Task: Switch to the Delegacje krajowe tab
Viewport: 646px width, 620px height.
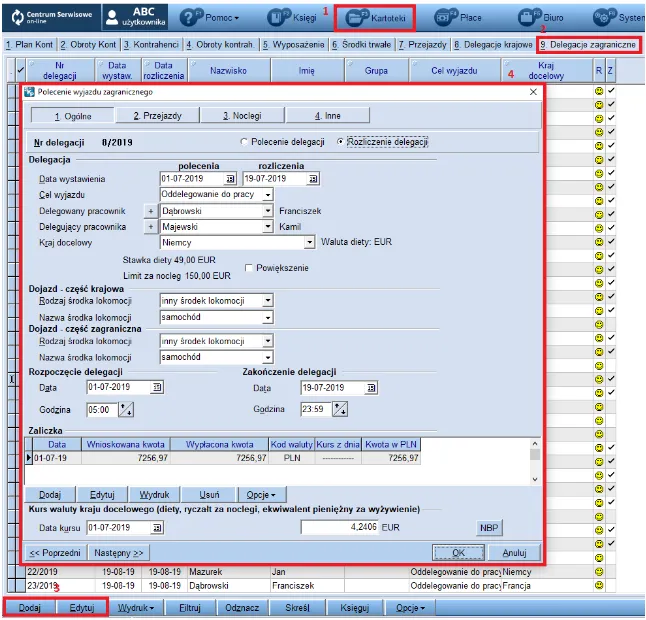Action: (x=494, y=45)
